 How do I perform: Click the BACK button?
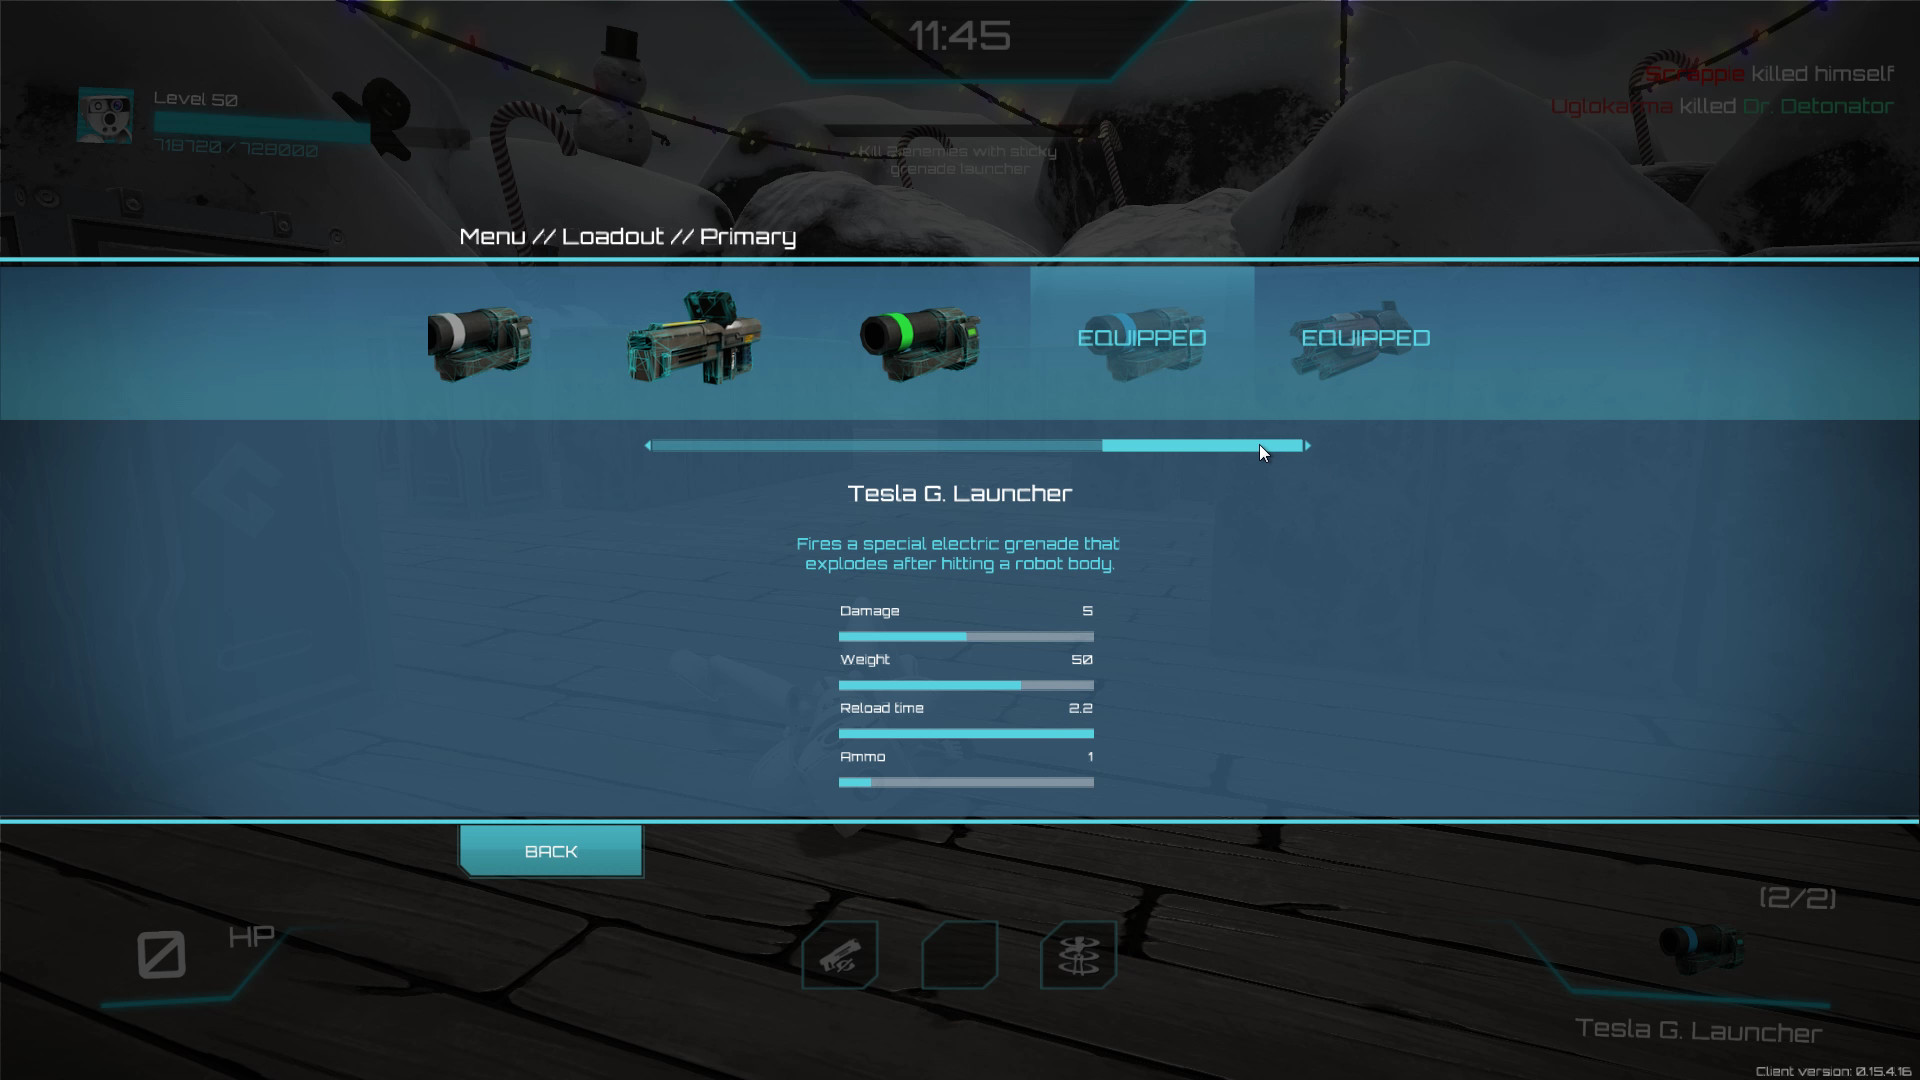(551, 851)
